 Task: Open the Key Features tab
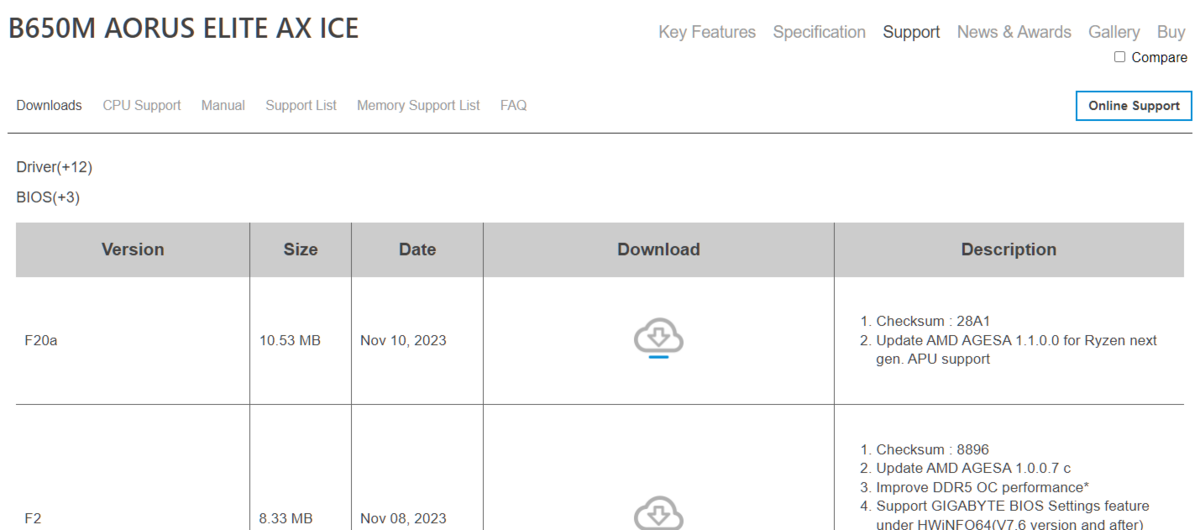tap(707, 32)
